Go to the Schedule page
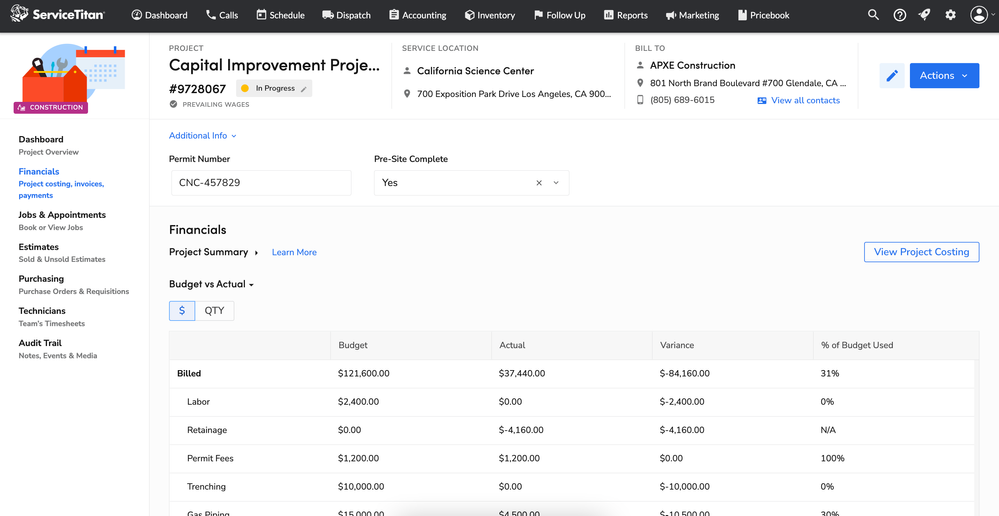Screen dimensions: 999x516 point(280,15)
